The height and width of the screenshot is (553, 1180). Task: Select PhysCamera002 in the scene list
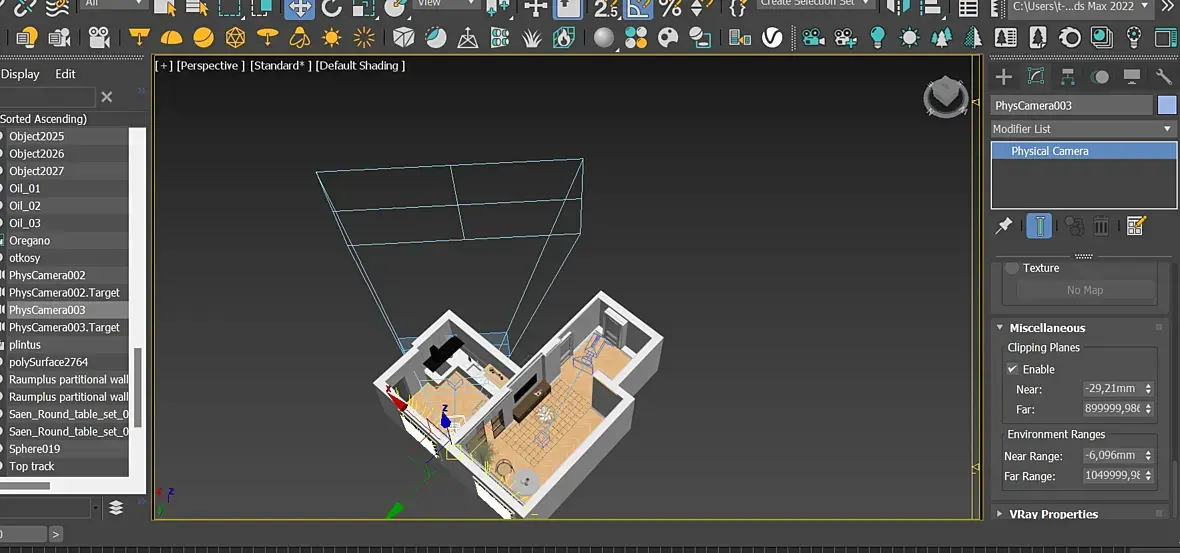[47, 275]
